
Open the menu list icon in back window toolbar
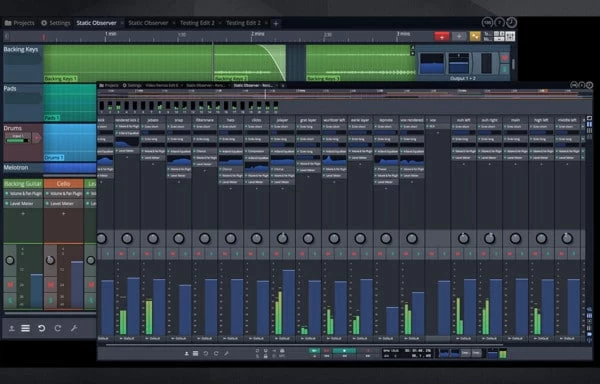click(26, 328)
